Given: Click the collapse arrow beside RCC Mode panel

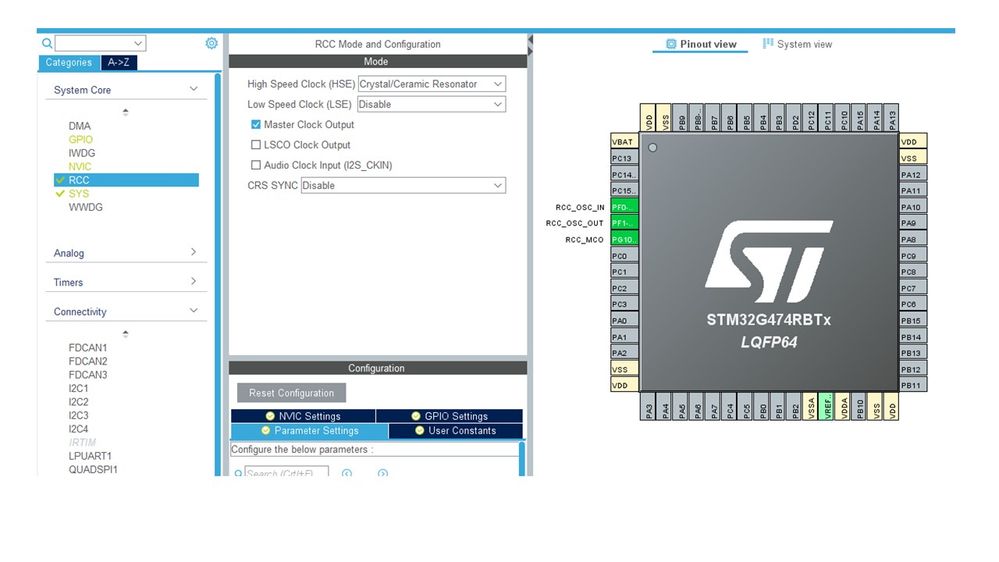Looking at the screenshot, I should tap(530, 40).
